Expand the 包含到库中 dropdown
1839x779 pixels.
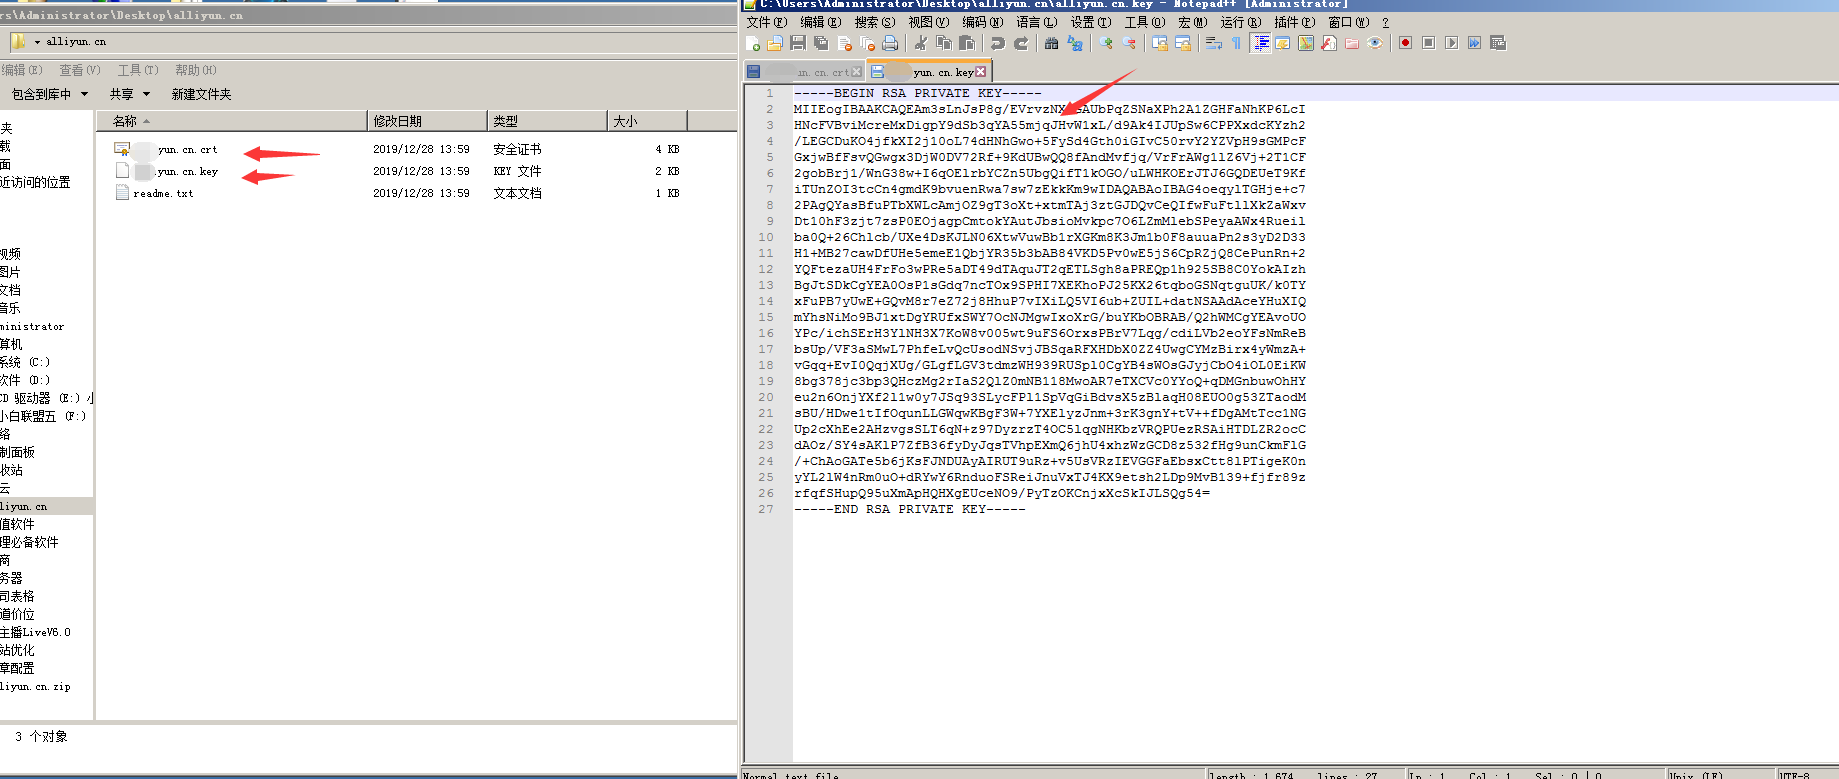(x=84, y=94)
